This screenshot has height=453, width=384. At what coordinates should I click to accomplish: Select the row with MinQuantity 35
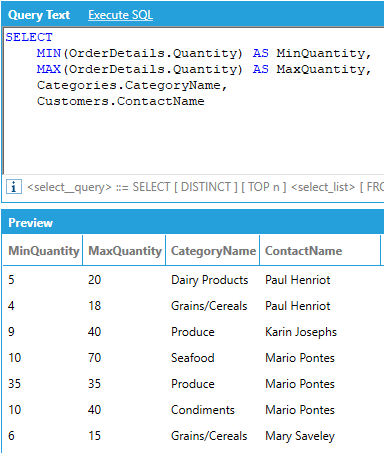pyautogui.click(x=193, y=384)
